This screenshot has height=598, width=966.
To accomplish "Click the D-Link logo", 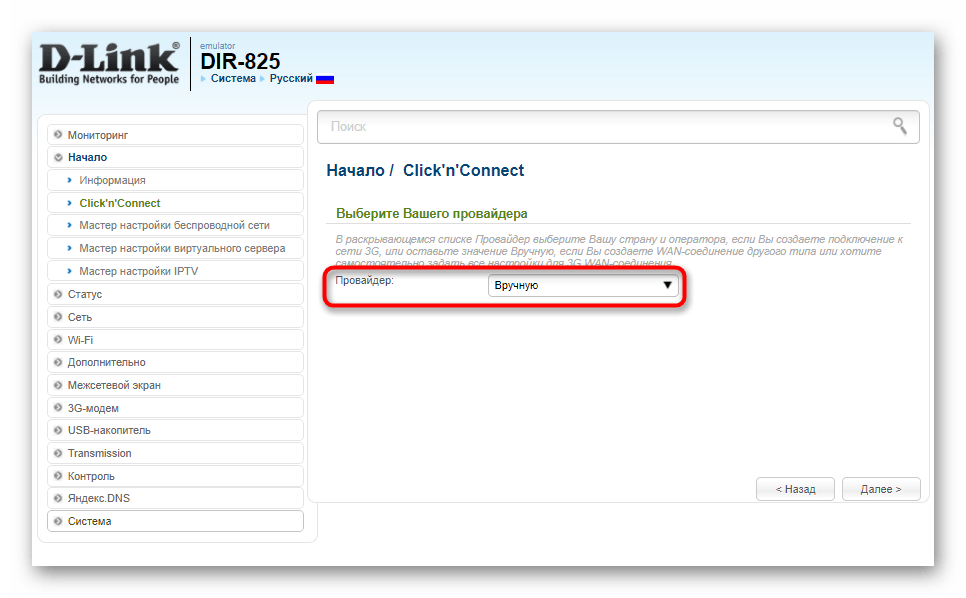I will pos(108,64).
